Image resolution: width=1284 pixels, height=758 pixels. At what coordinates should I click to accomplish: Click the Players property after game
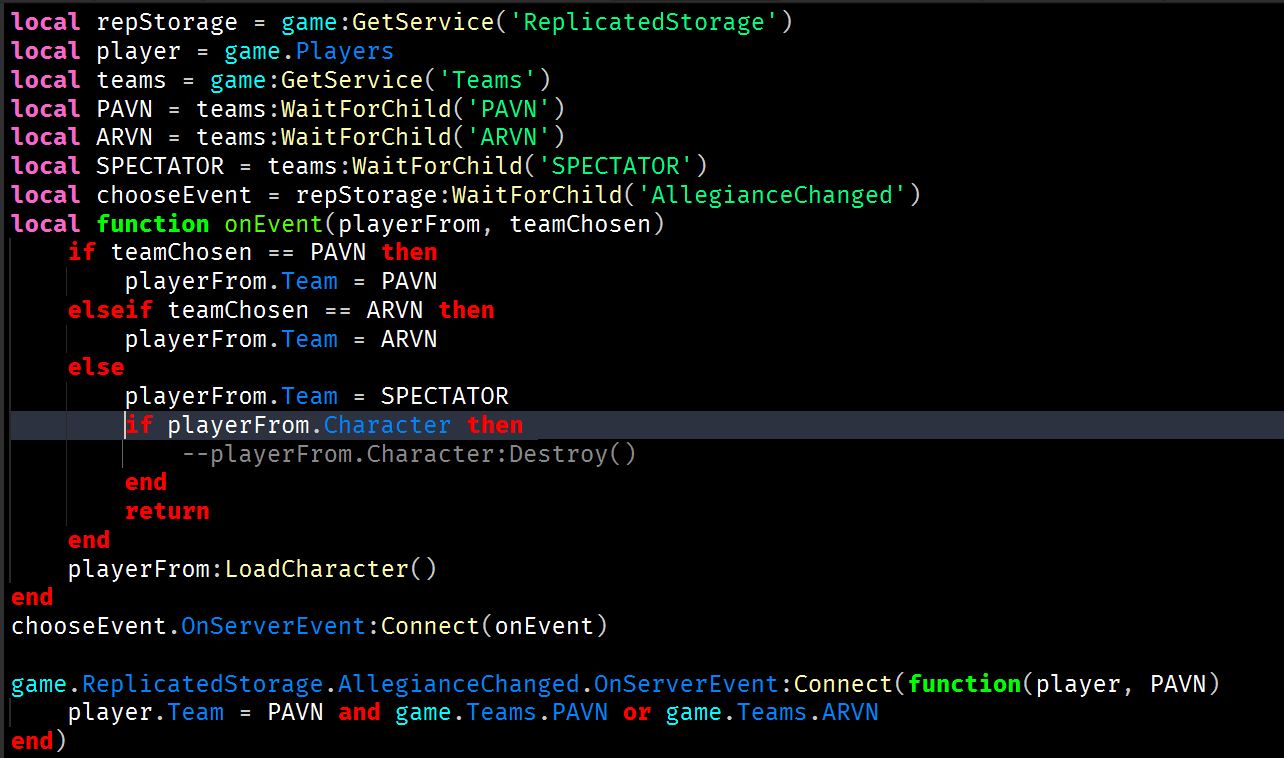(345, 51)
